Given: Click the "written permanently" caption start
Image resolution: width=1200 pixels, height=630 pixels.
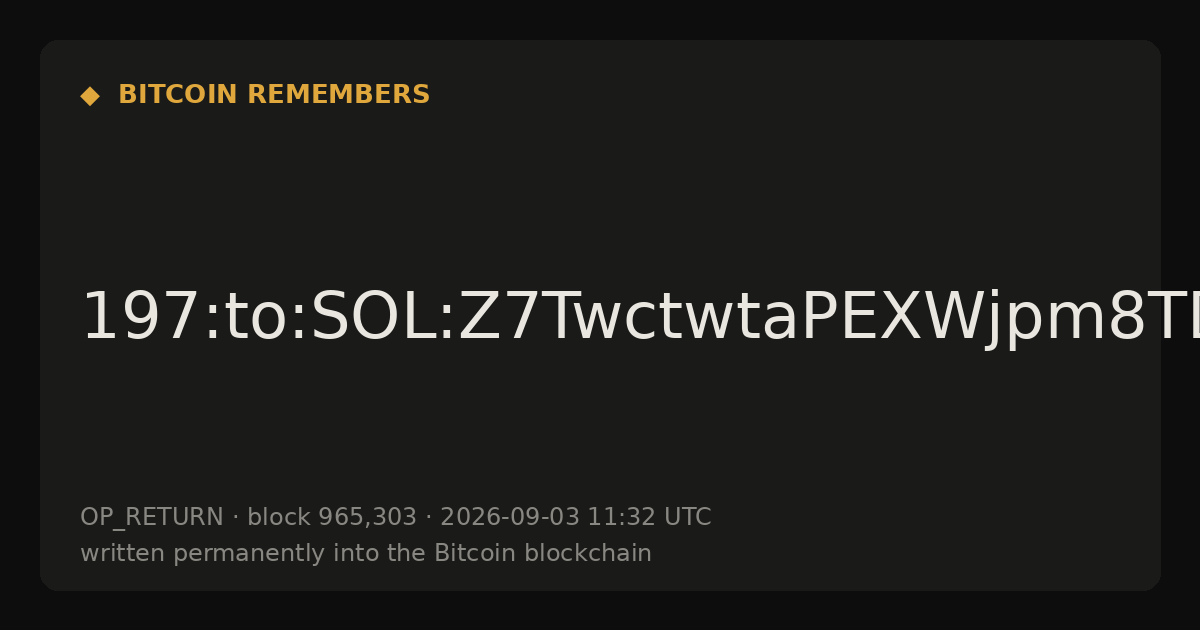Looking at the screenshot, I should point(176,553).
